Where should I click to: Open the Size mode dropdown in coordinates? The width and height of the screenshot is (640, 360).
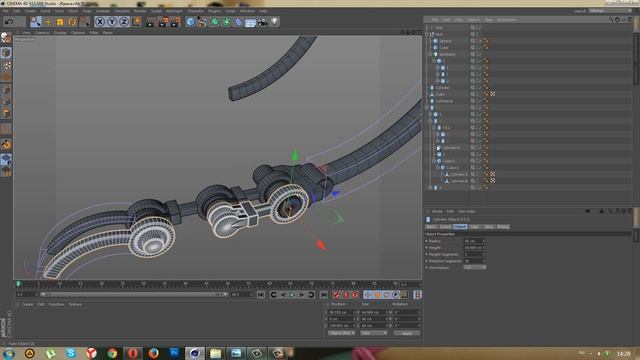tap(373, 333)
